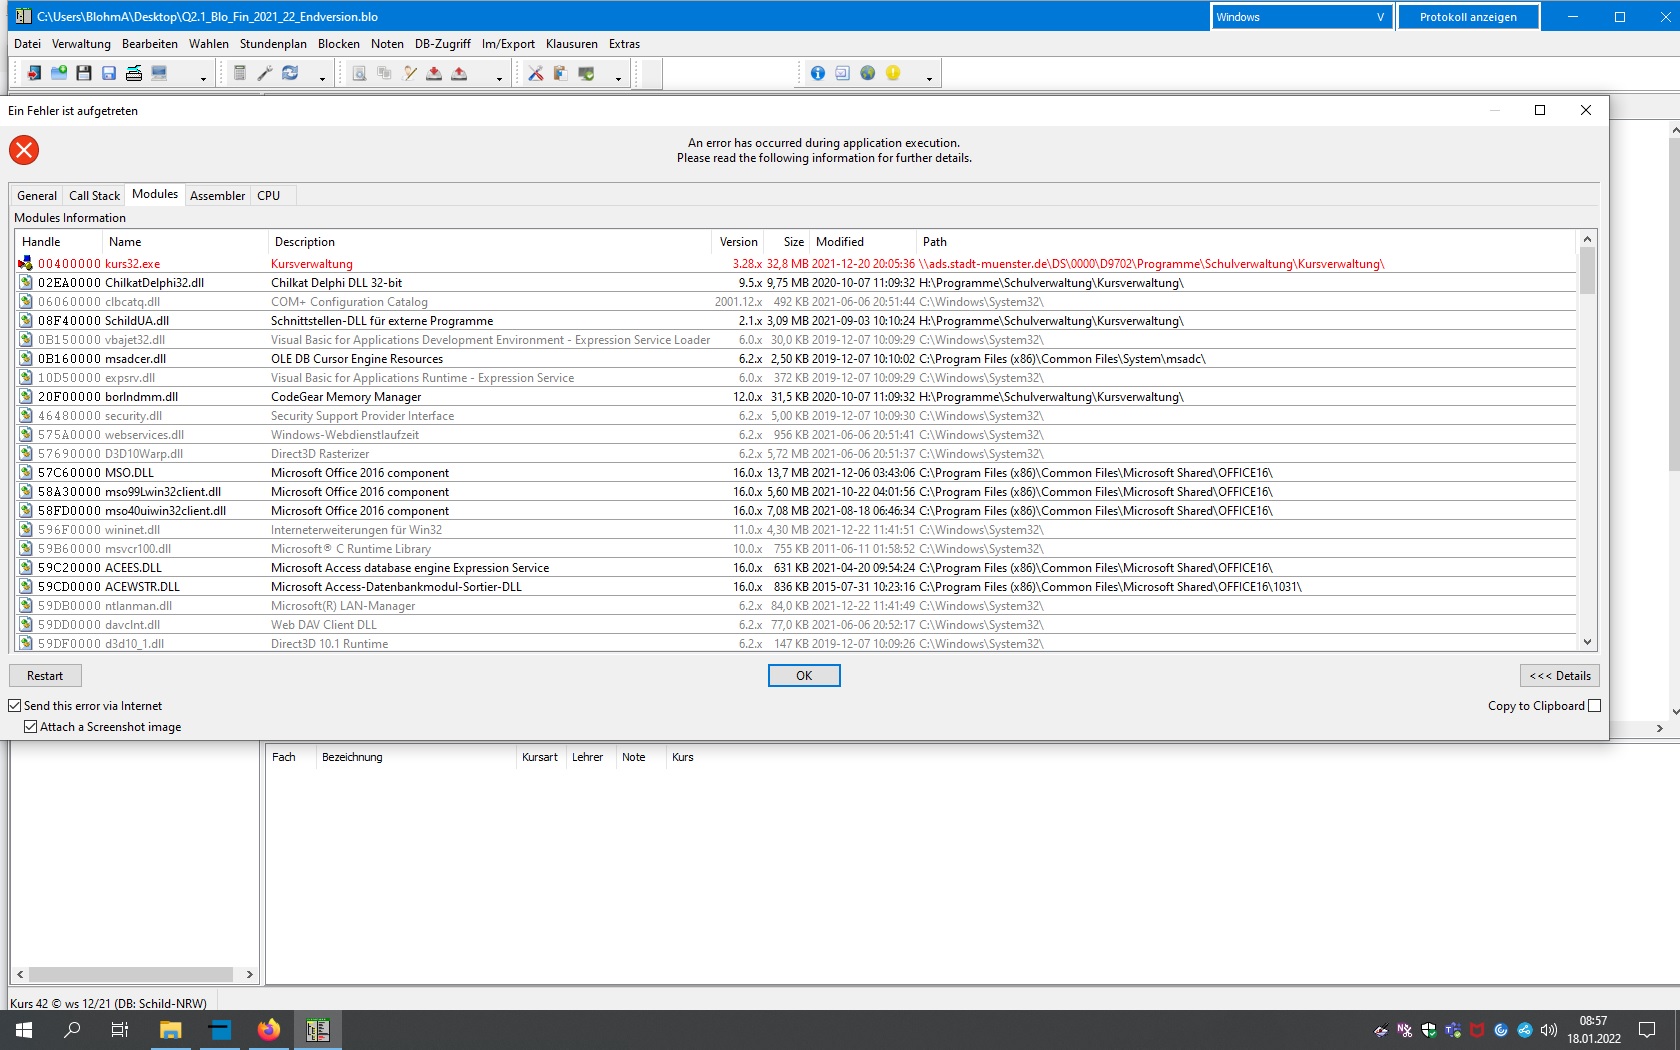The height and width of the screenshot is (1050, 1680).
Task: Click the Restart button
Action: coord(45,676)
